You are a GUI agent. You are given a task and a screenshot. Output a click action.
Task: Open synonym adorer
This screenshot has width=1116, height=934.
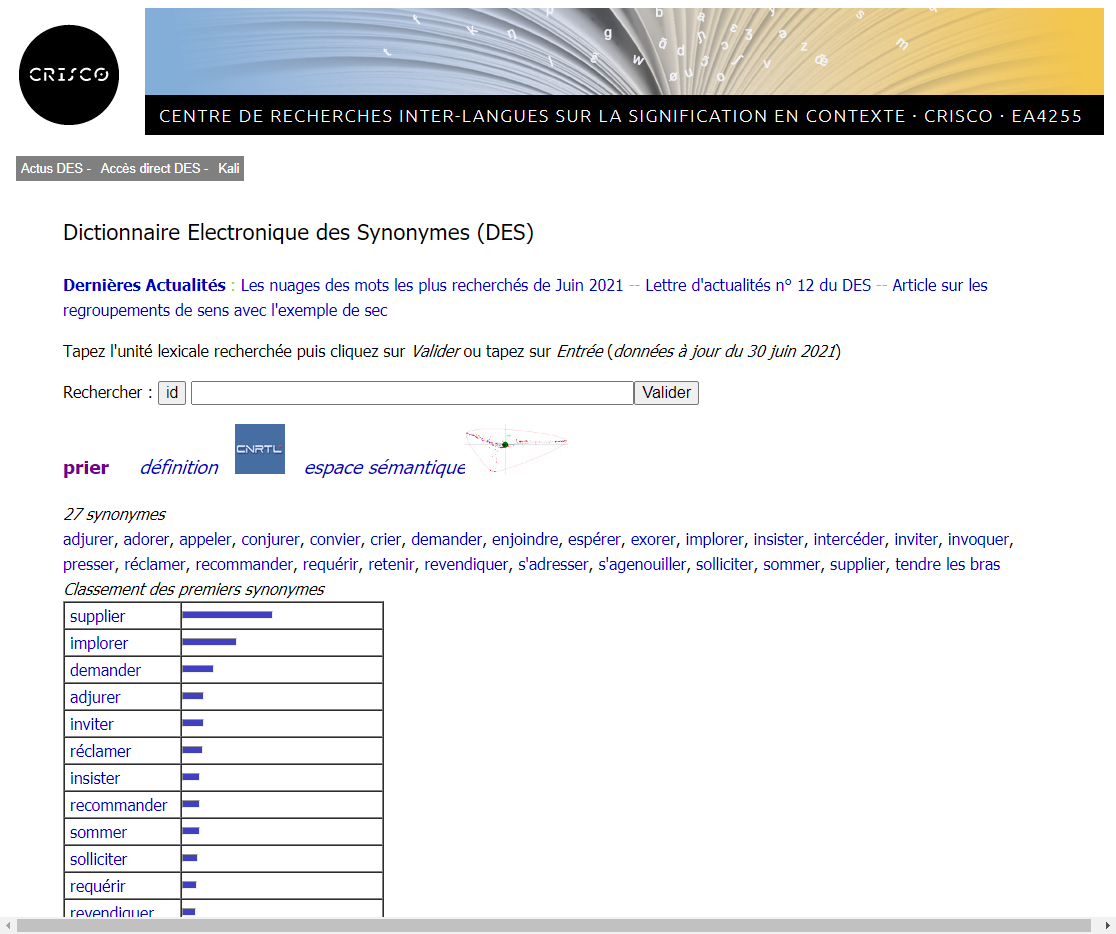pos(147,540)
